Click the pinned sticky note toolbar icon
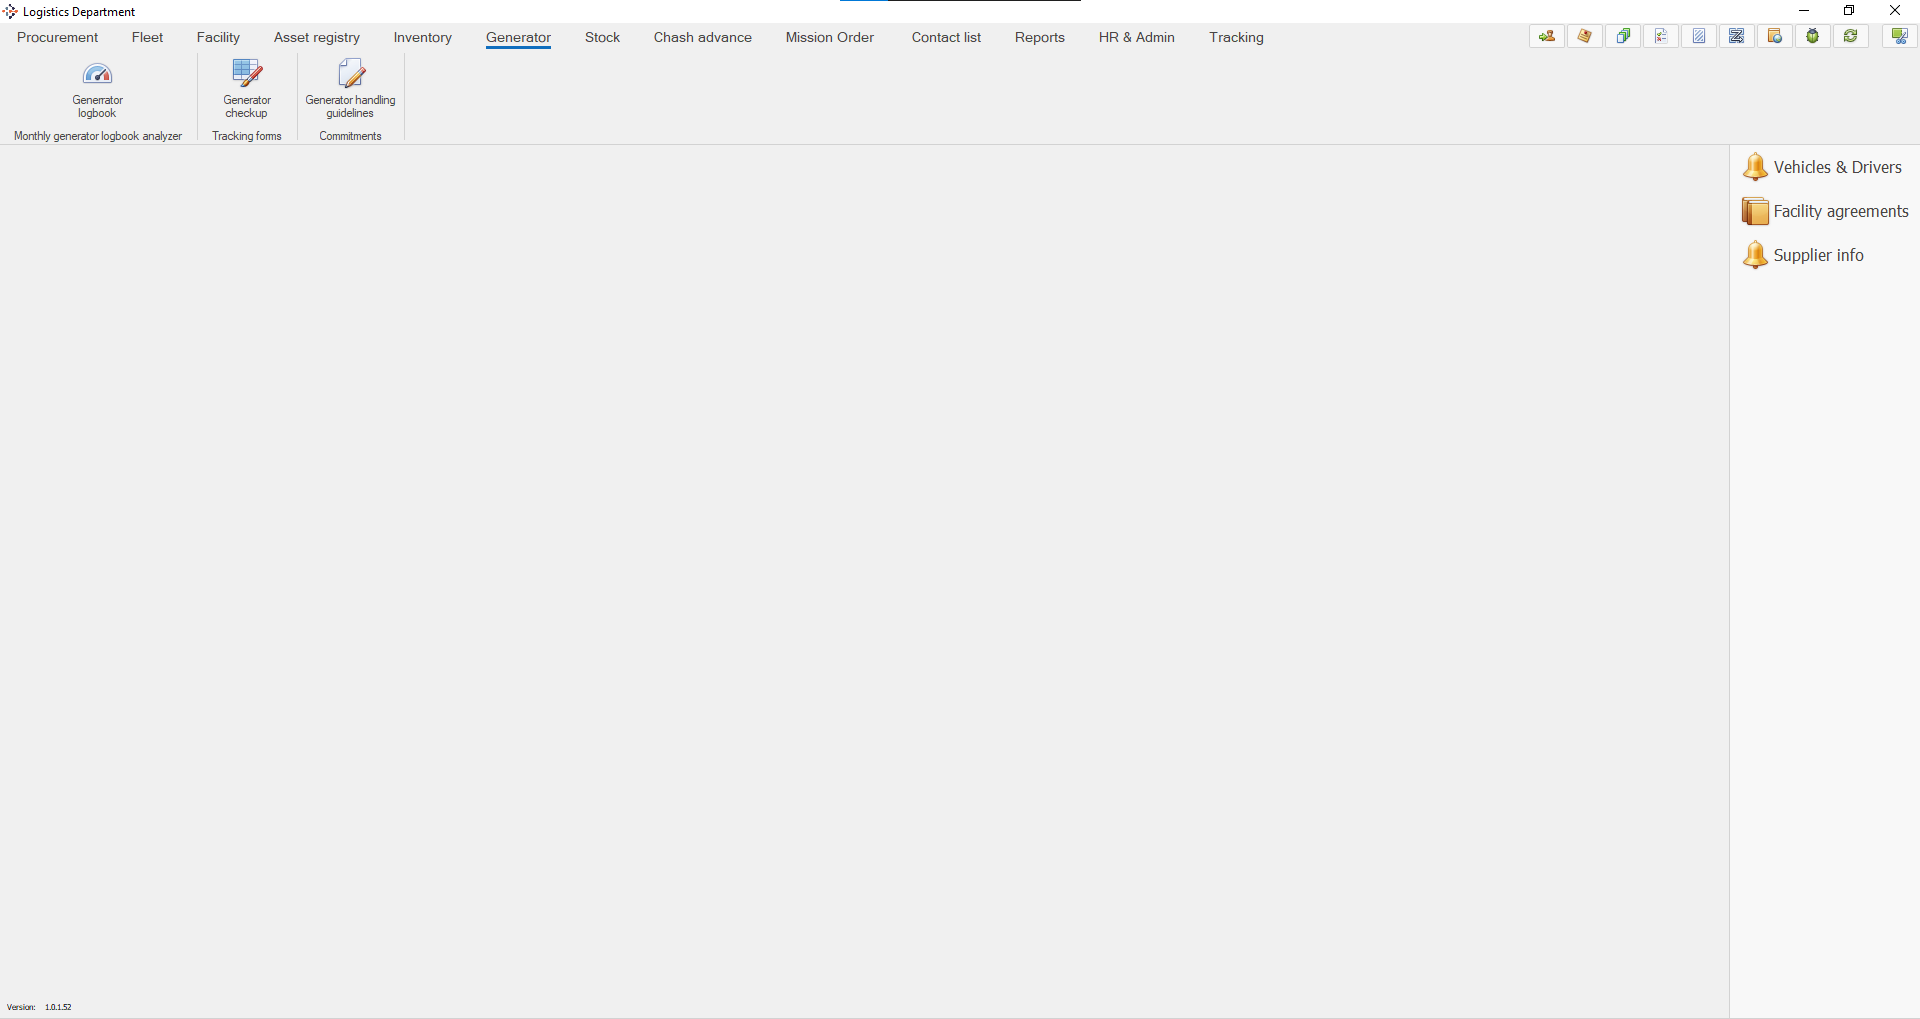Viewport: 1920px width, 1019px height. (1585, 36)
